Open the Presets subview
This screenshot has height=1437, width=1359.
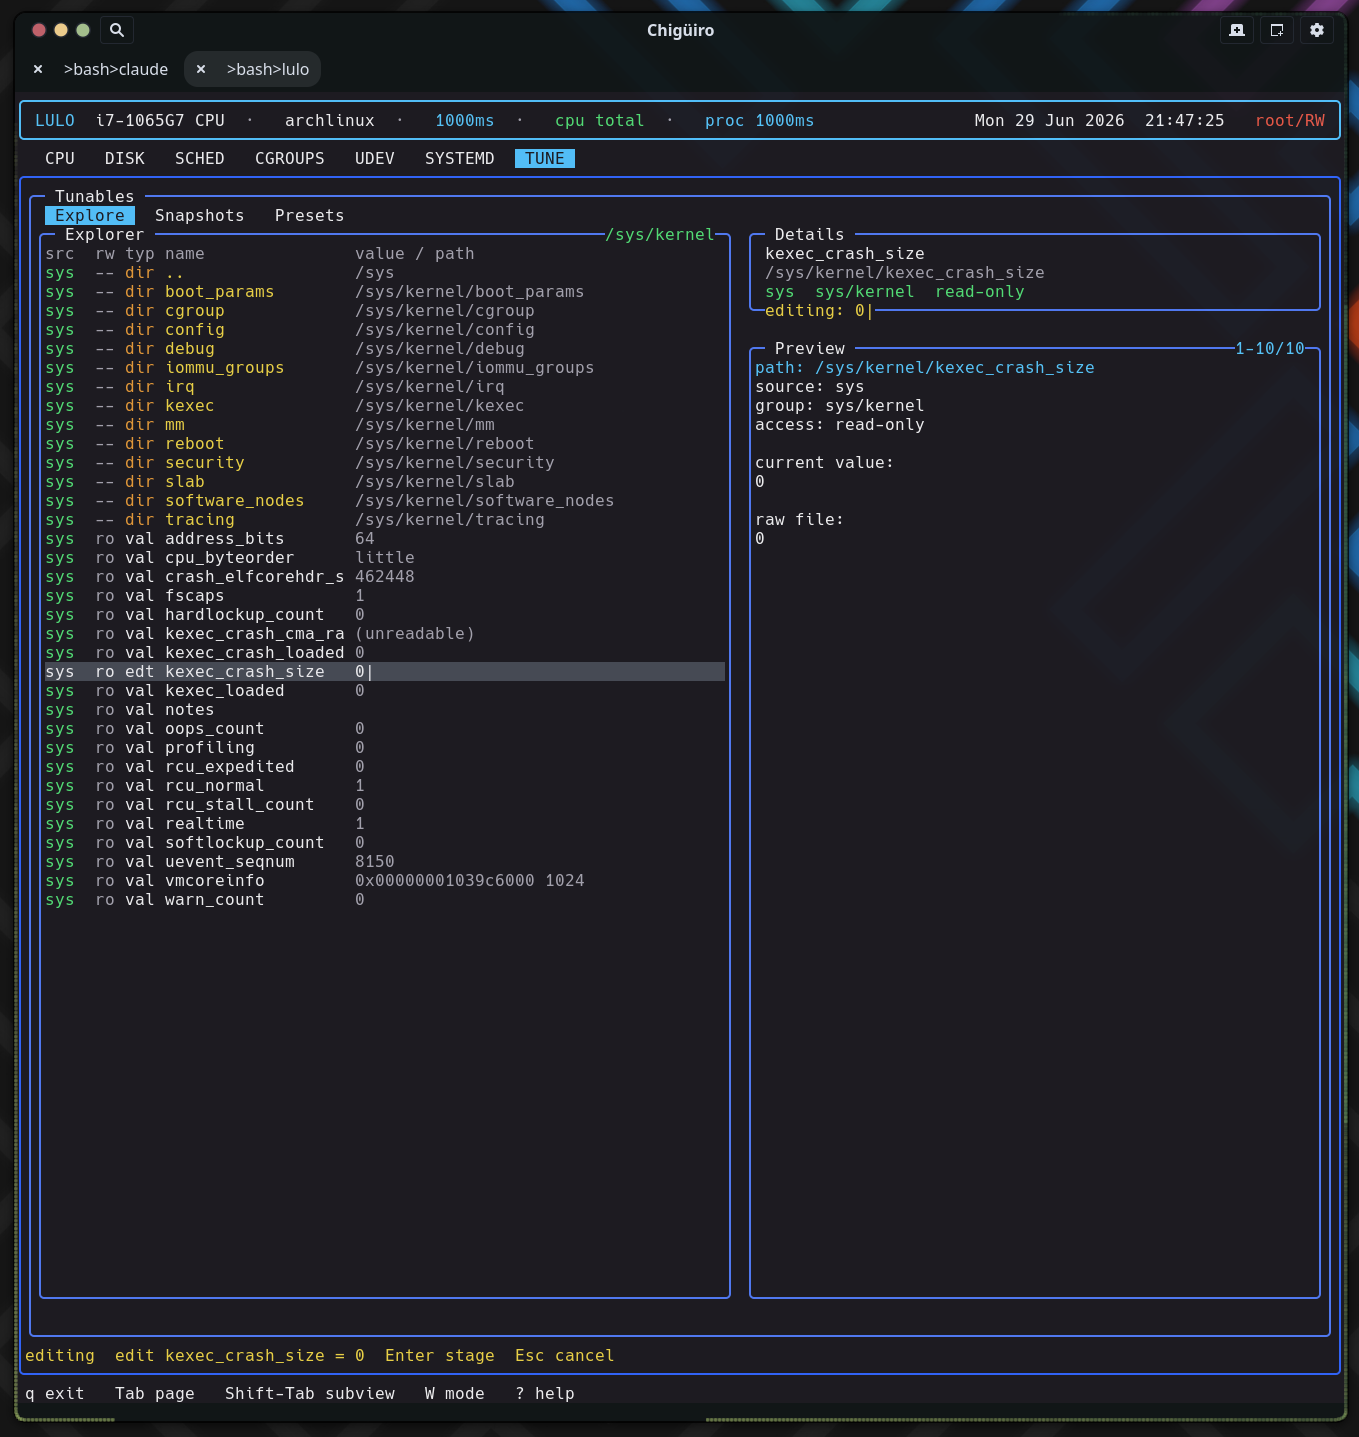click(310, 215)
